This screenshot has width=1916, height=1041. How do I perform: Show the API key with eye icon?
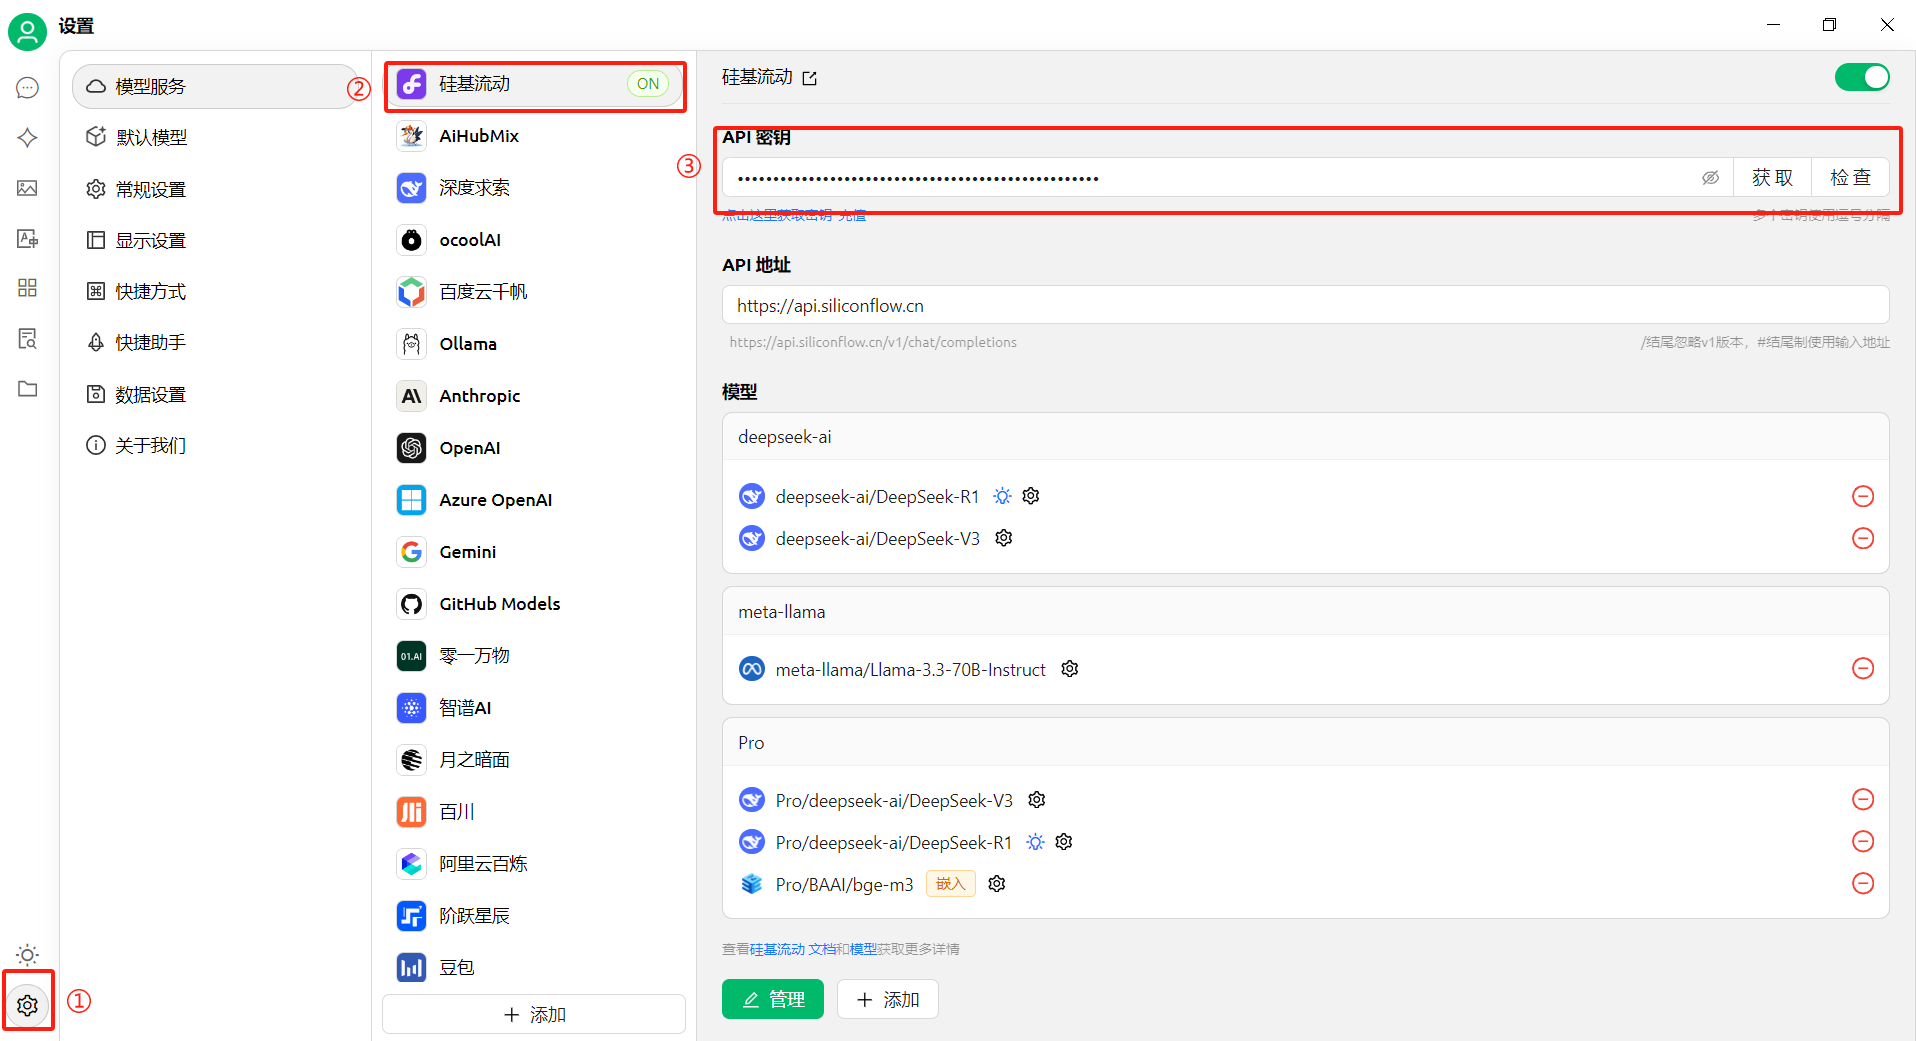click(1711, 178)
